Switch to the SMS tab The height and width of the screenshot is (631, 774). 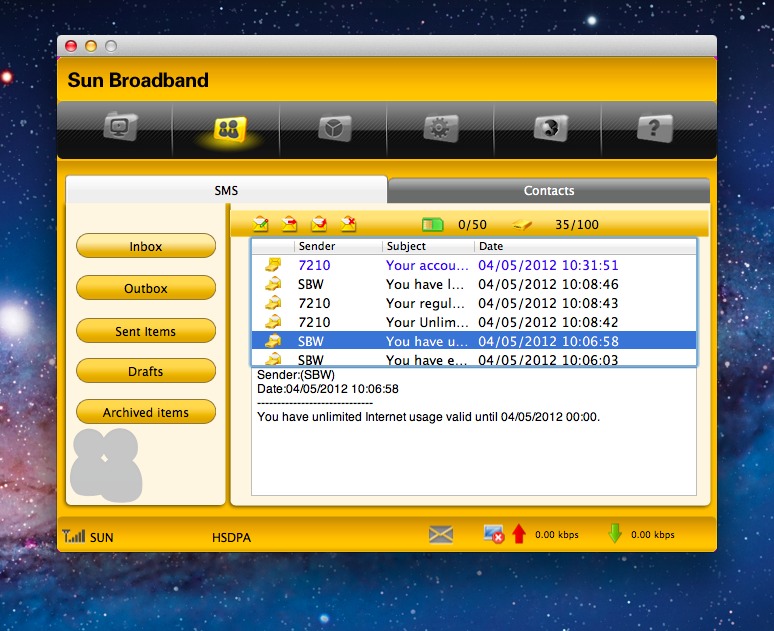tap(226, 191)
